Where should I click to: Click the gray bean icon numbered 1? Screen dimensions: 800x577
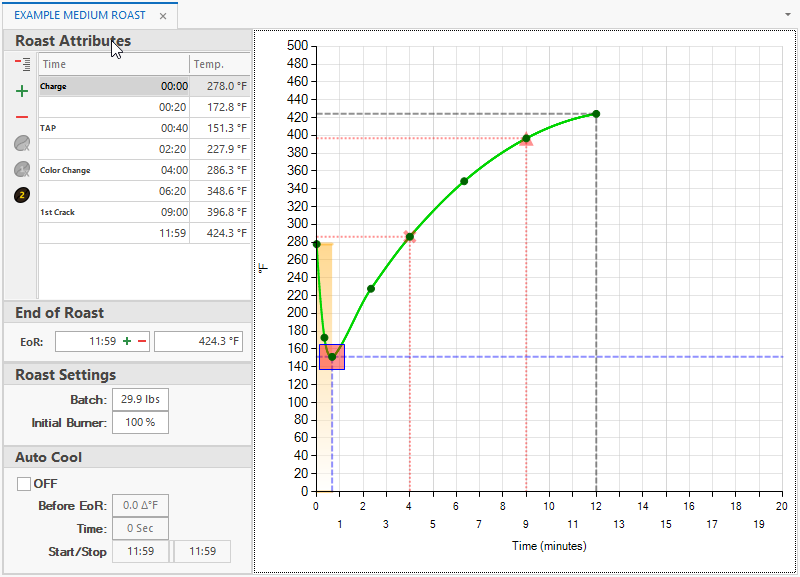coord(22,170)
